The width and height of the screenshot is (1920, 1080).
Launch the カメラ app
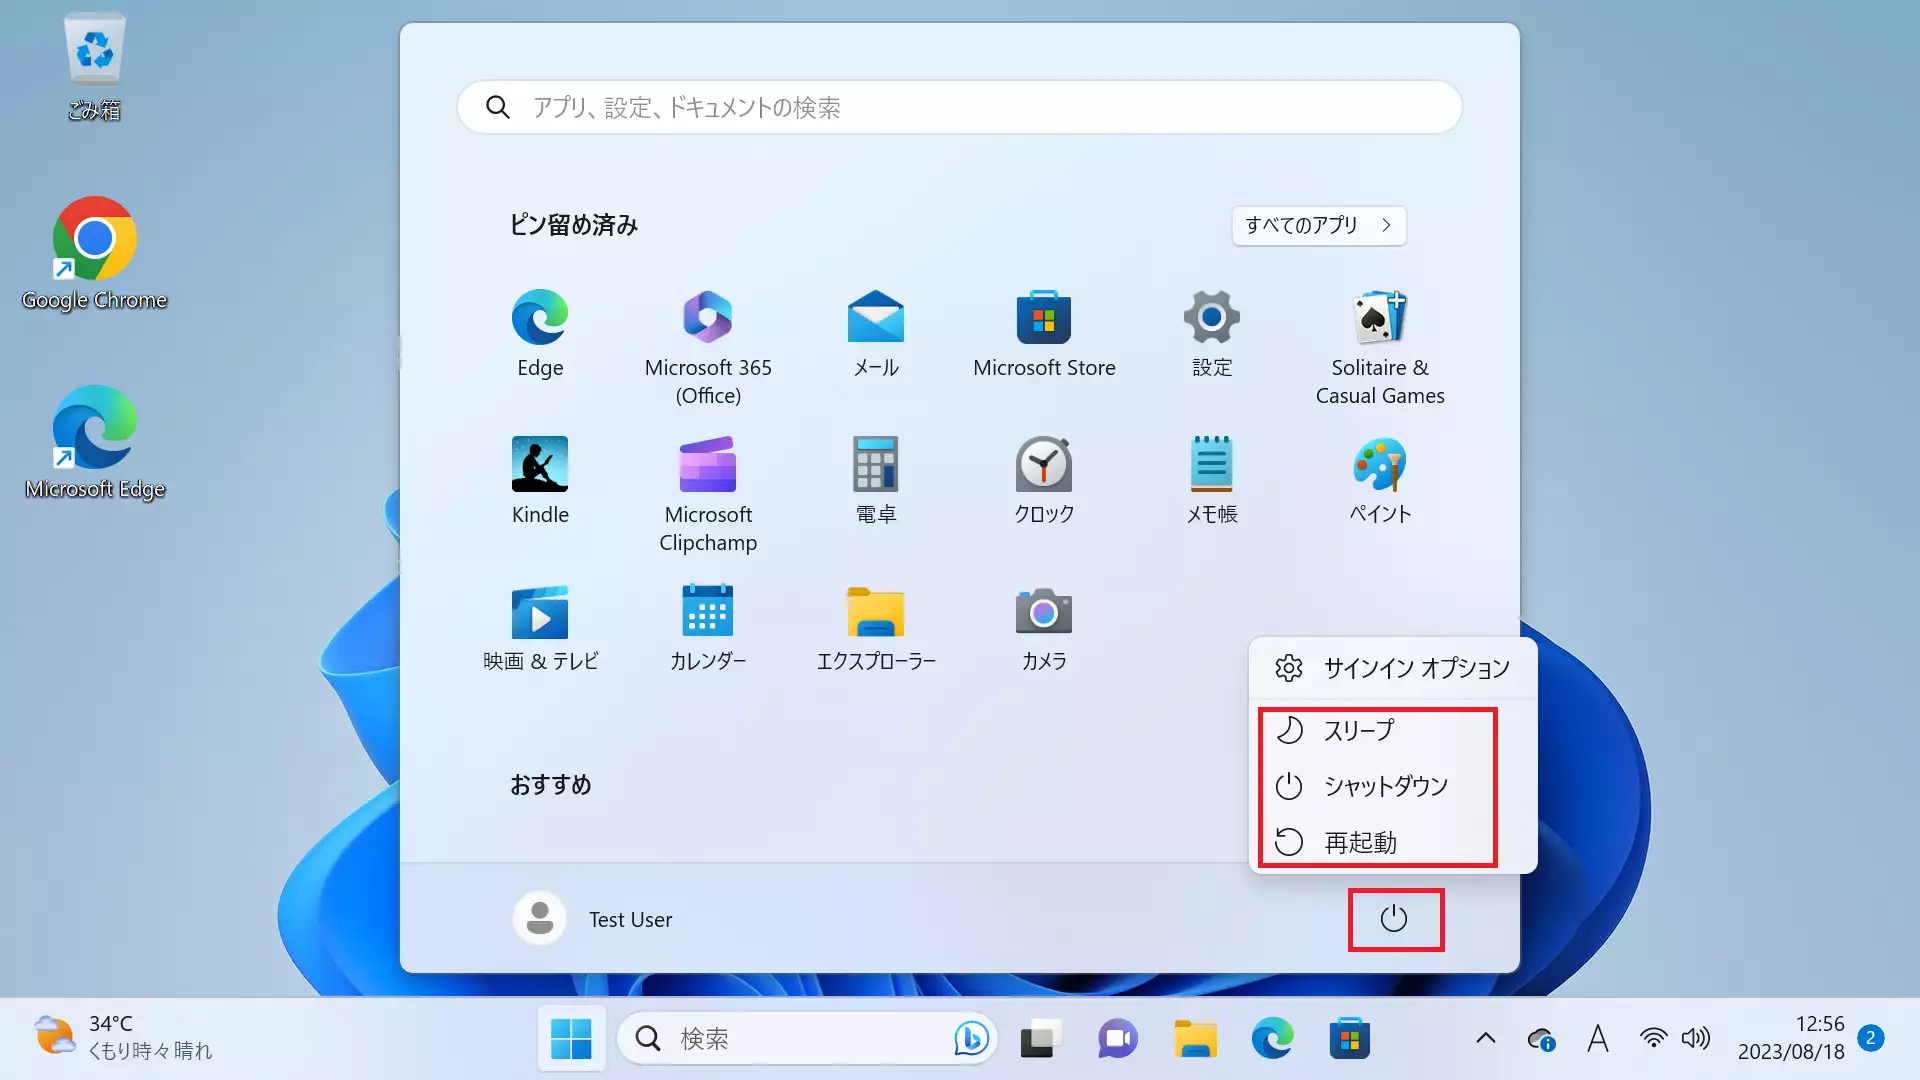[1044, 628]
